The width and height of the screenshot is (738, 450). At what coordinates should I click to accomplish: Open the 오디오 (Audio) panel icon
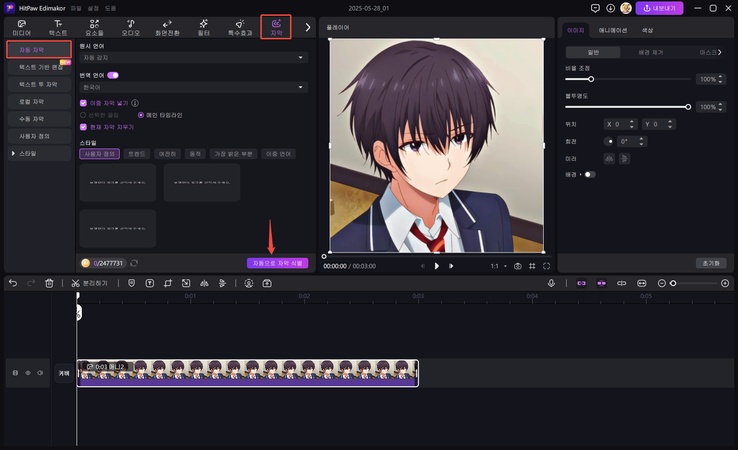(x=130, y=26)
